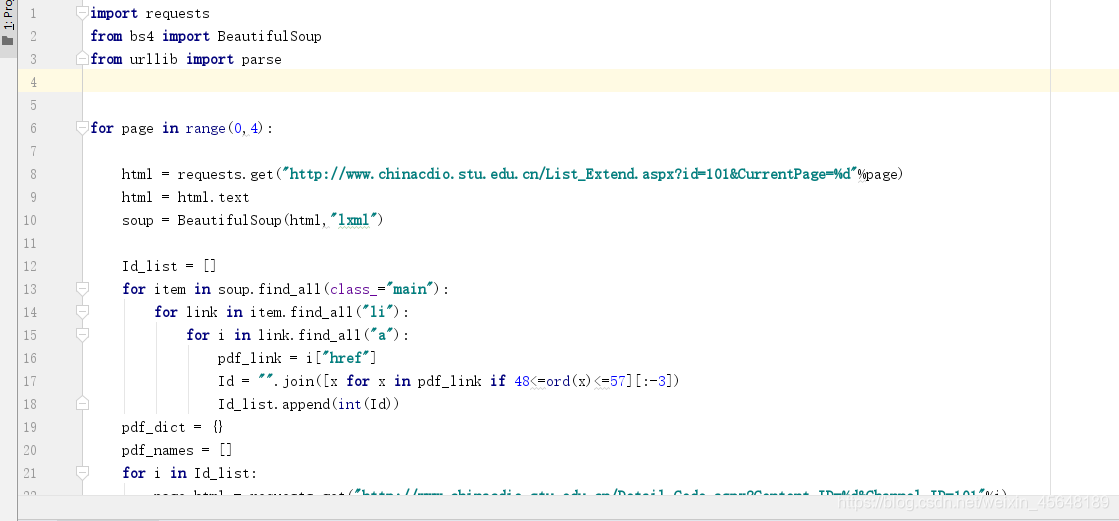The image size is (1119, 521).
Task: Click line number 8 in the gutter
Action: click(34, 174)
